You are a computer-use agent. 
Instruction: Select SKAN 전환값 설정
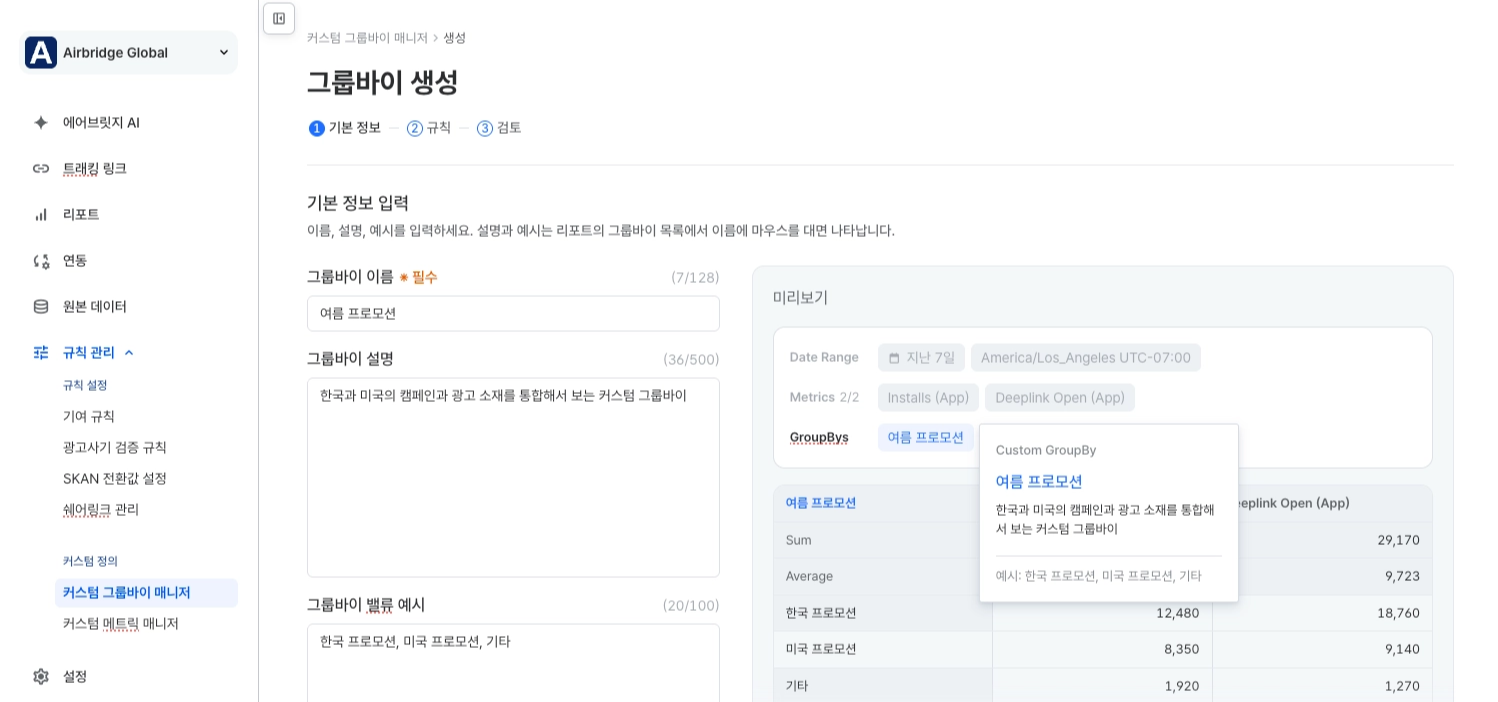[115, 478]
